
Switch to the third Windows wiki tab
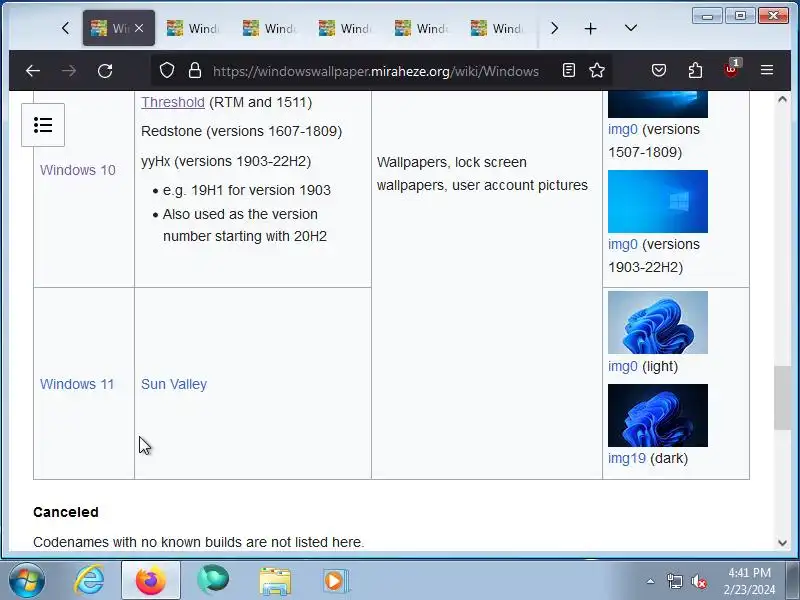point(270,29)
